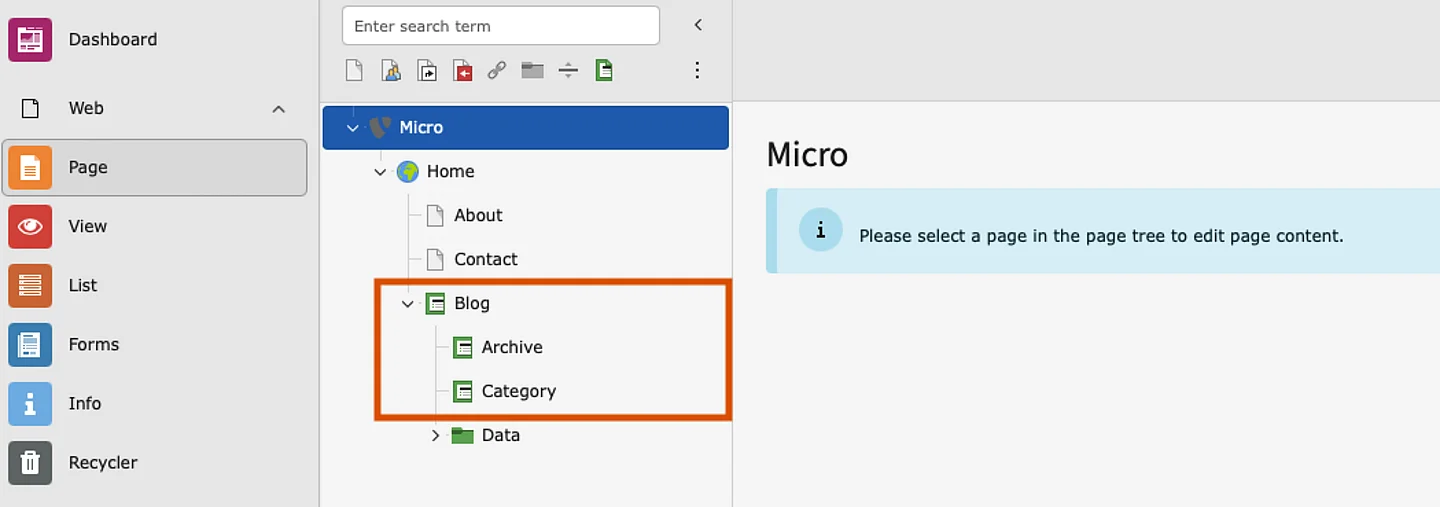
Task: Open the List module
Action: pyautogui.click(x=82, y=286)
